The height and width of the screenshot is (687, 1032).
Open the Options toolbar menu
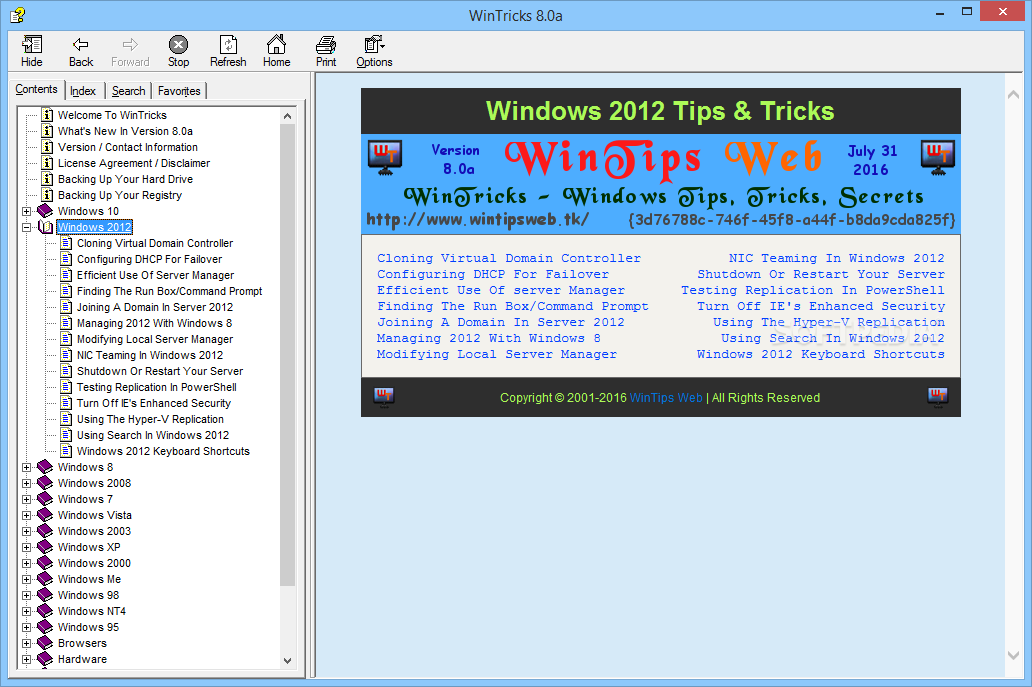point(374,51)
